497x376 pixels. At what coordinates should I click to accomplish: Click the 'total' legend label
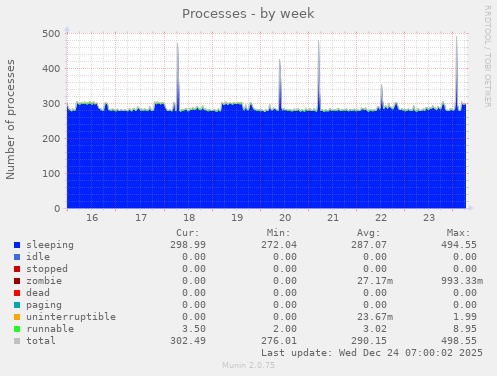click(41, 341)
